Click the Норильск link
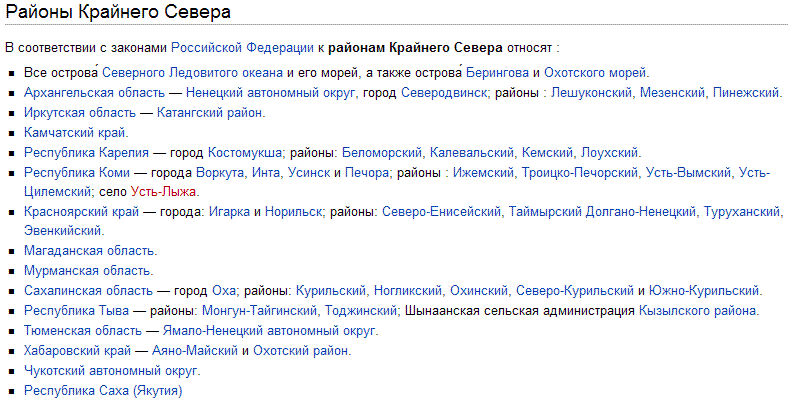788x401 pixels. coord(293,212)
